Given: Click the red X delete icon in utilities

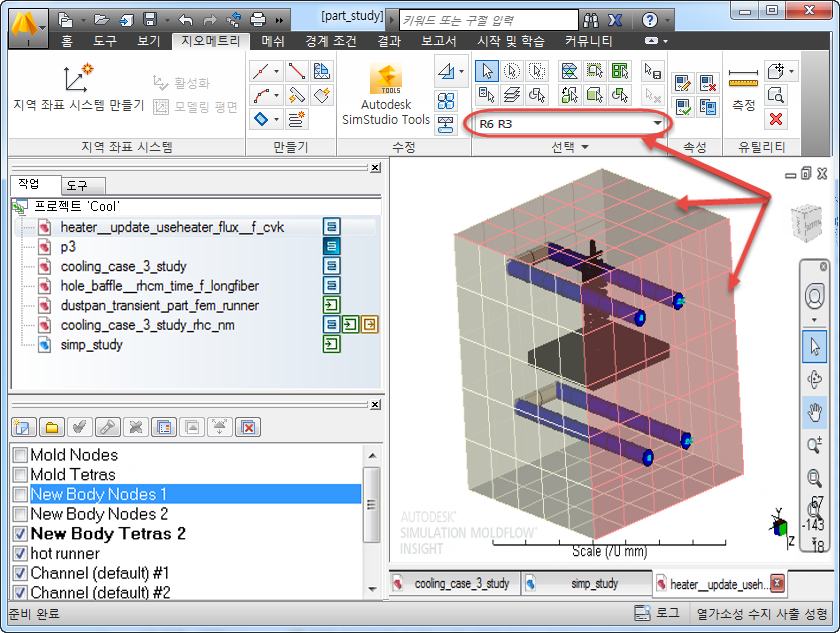Looking at the screenshot, I should click(x=775, y=119).
